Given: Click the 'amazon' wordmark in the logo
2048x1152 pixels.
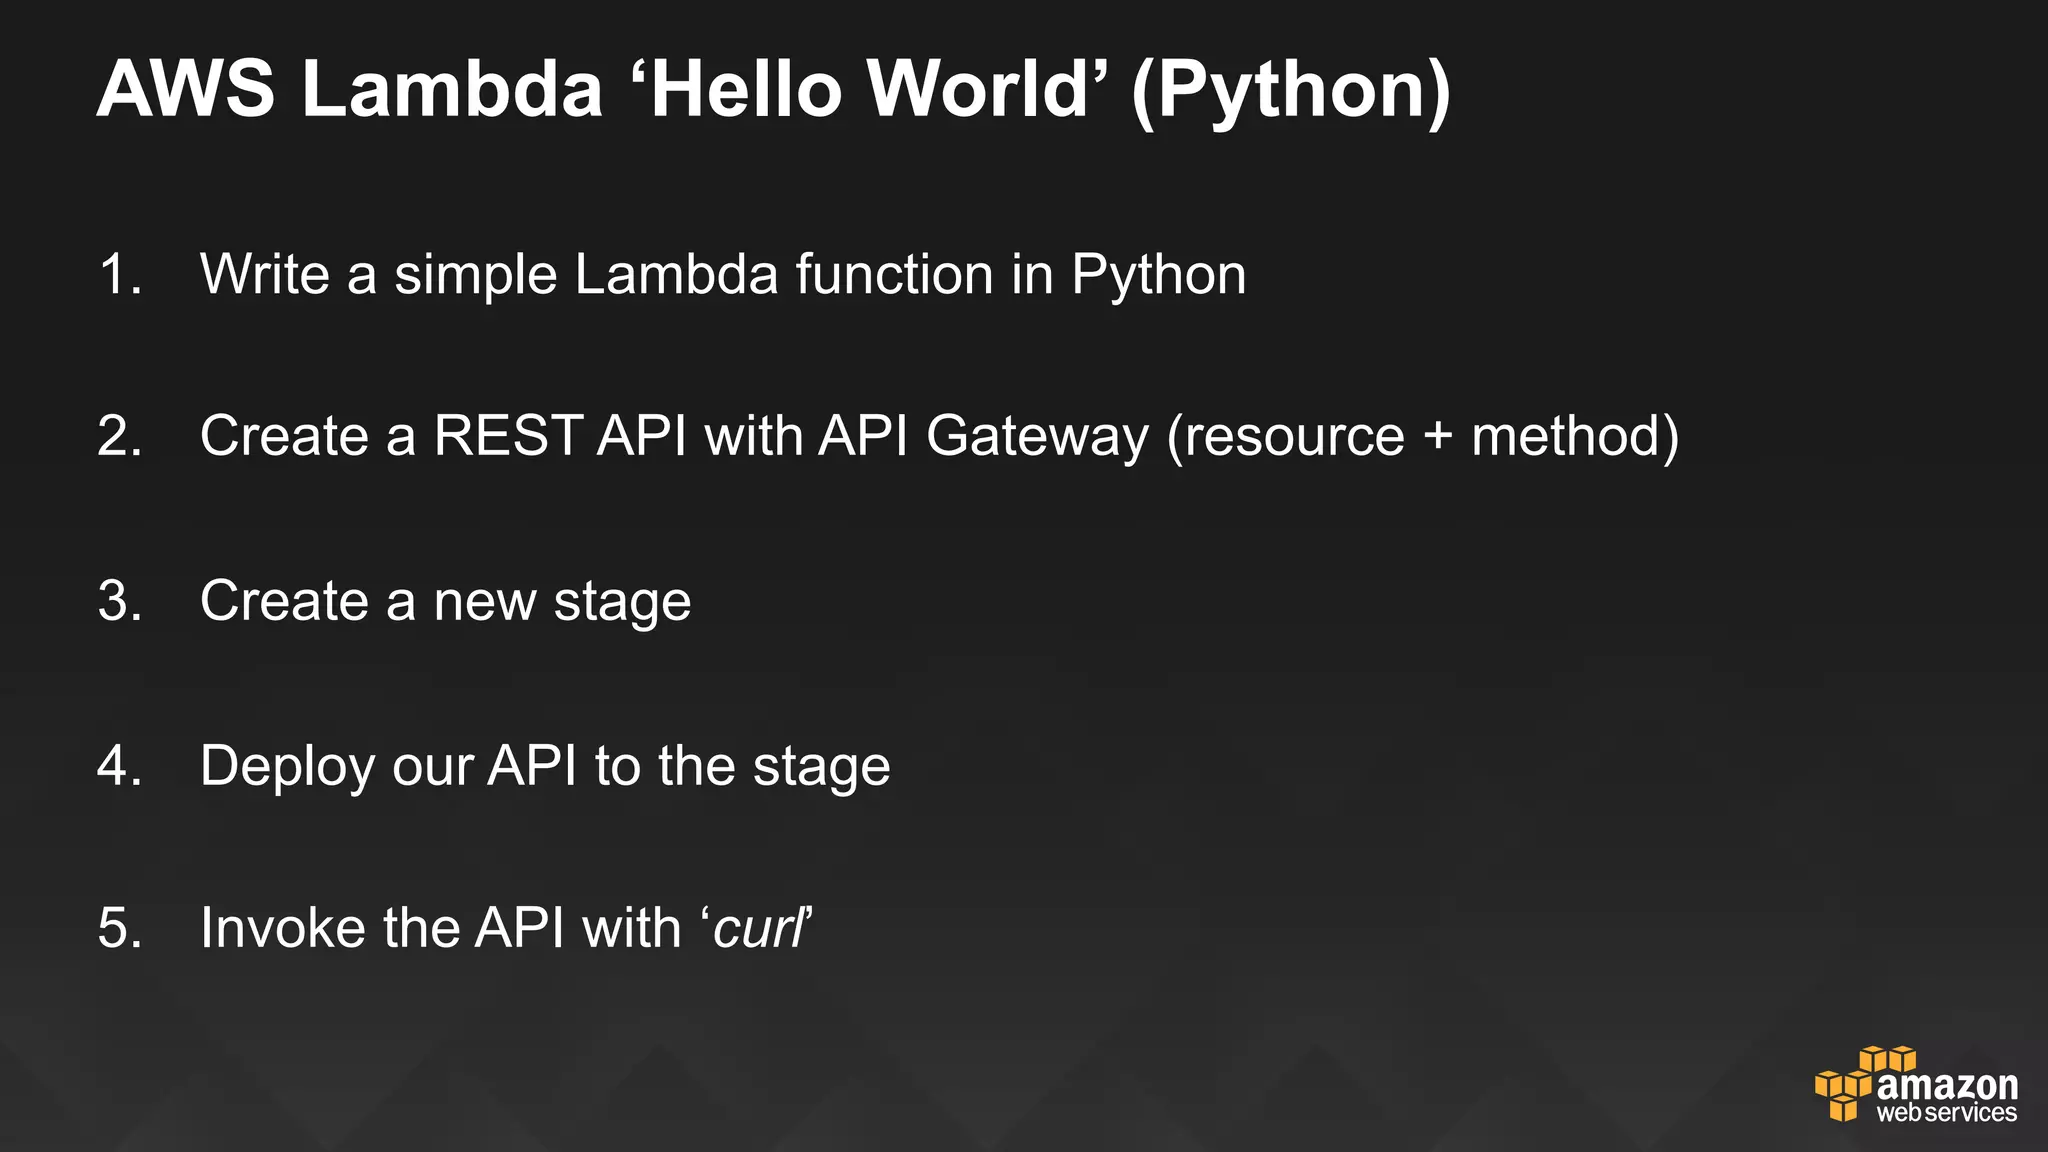Looking at the screenshot, I should point(1947,1085).
